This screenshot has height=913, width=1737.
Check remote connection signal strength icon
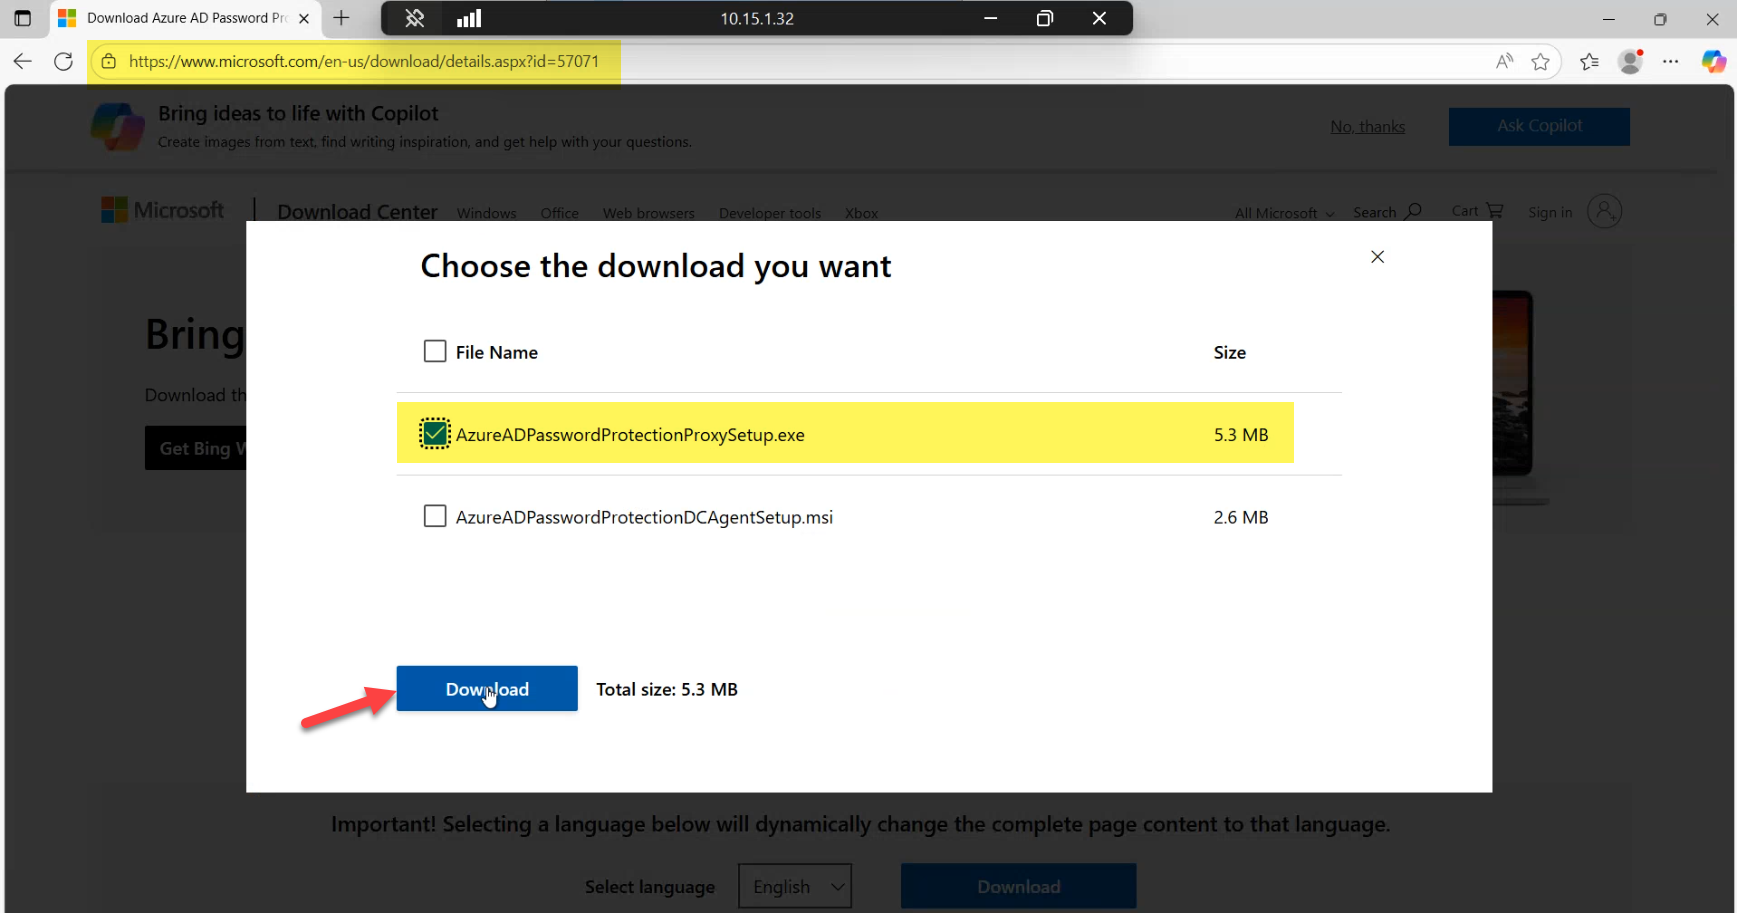469,18
